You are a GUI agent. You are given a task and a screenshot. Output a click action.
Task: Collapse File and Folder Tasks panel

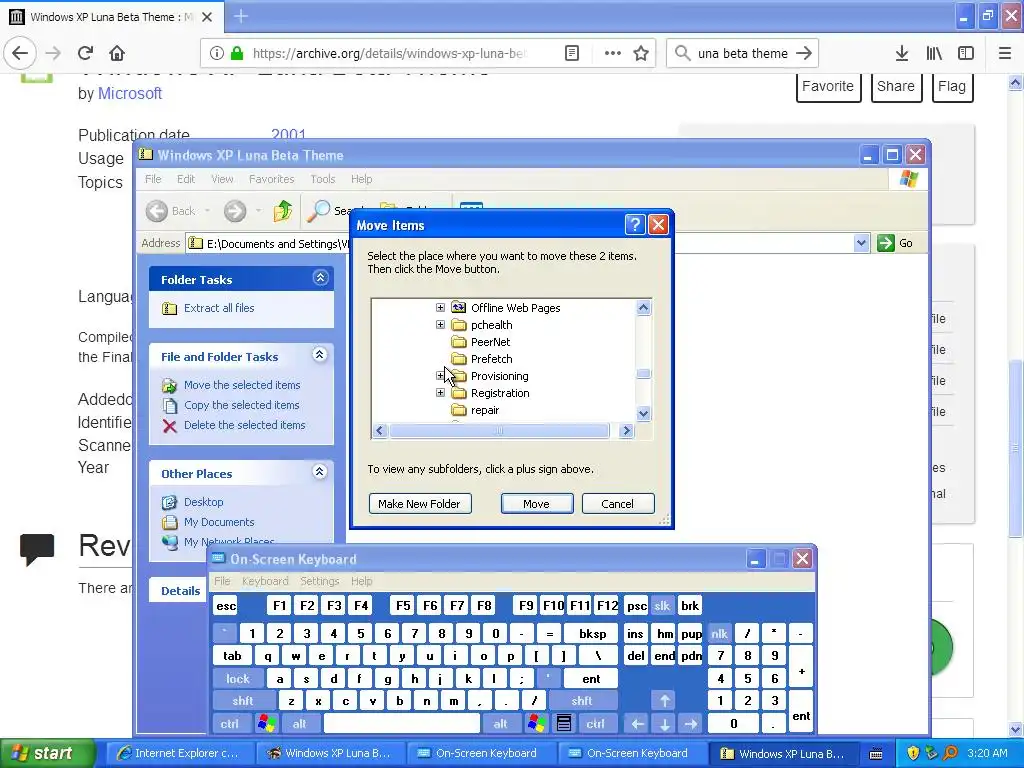pos(320,355)
